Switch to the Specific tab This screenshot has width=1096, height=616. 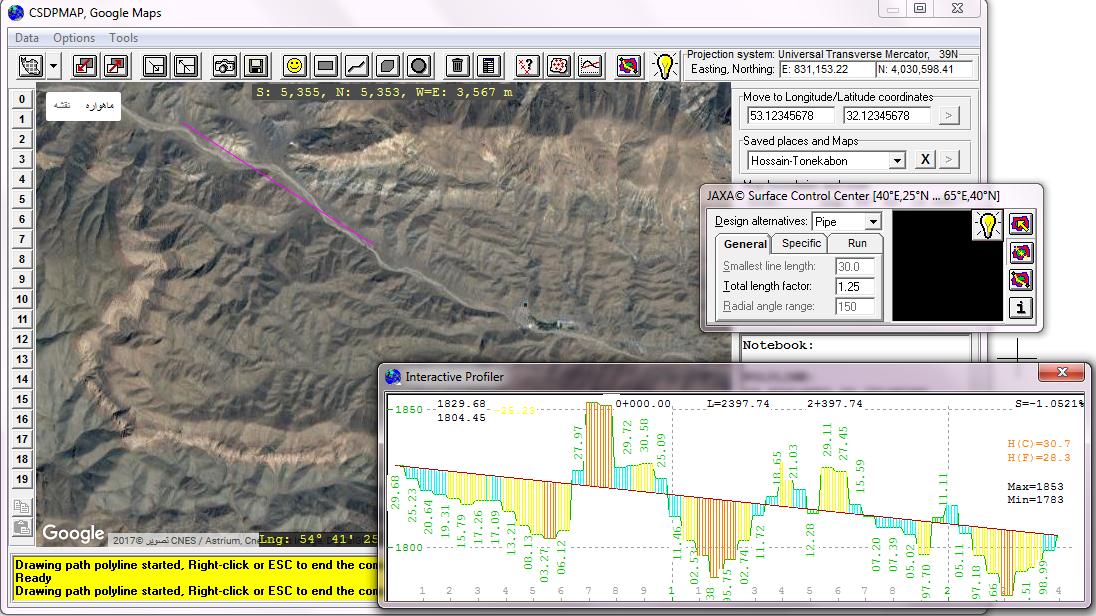point(801,243)
